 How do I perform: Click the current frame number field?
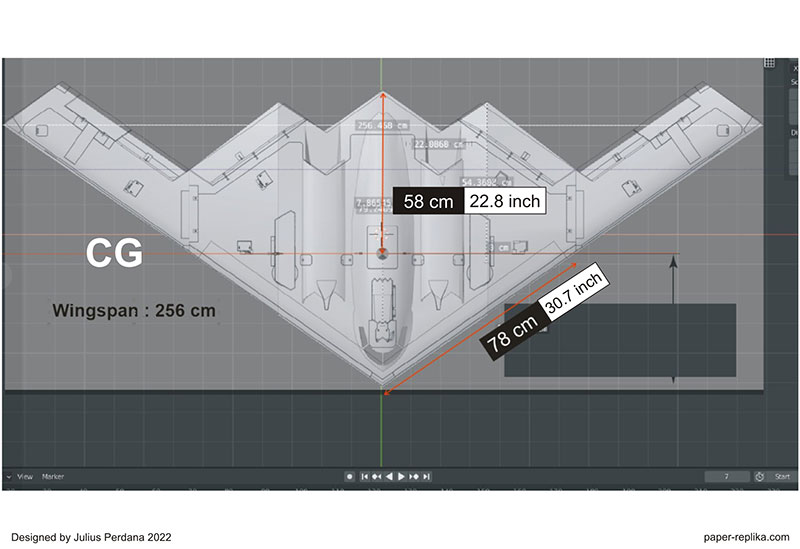point(727,477)
